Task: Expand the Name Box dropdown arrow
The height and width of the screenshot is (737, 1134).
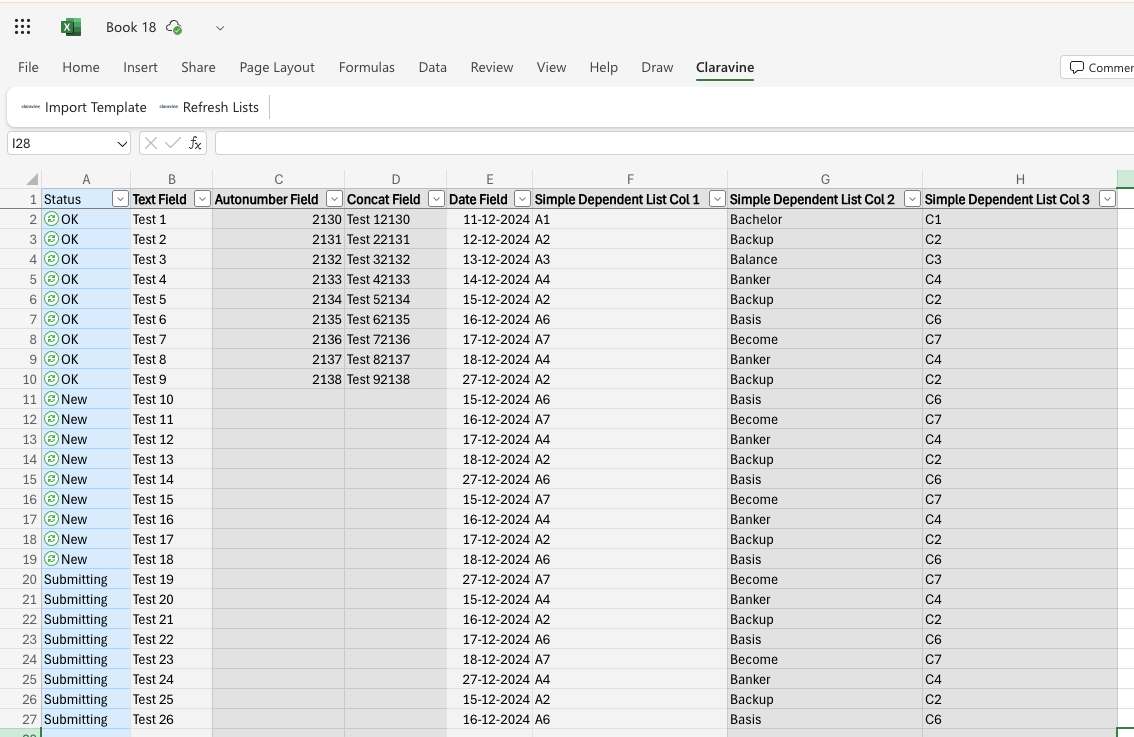Action: (x=122, y=144)
